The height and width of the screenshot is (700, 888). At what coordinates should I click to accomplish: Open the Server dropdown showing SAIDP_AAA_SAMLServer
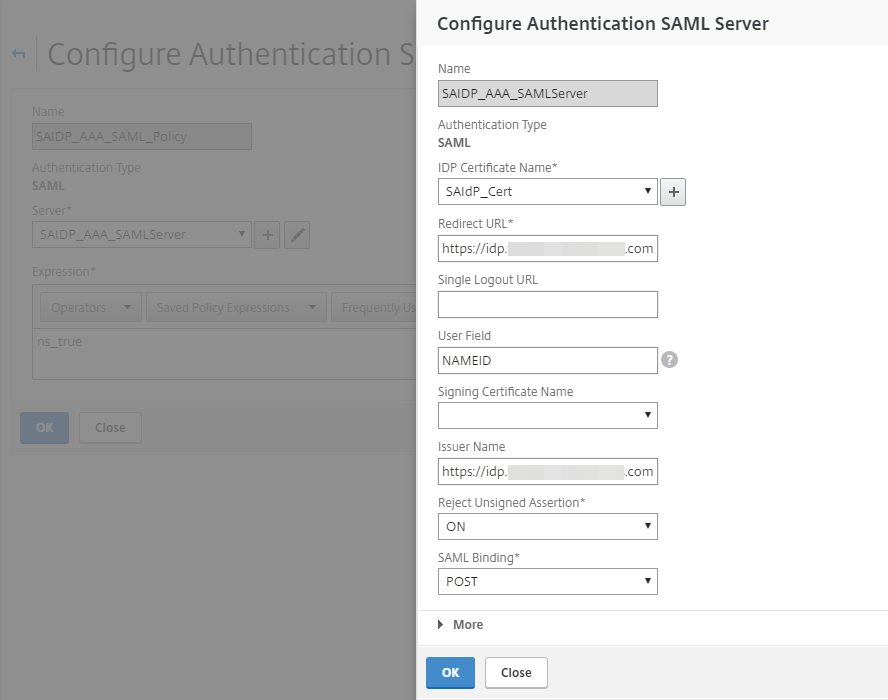pos(141,235)
